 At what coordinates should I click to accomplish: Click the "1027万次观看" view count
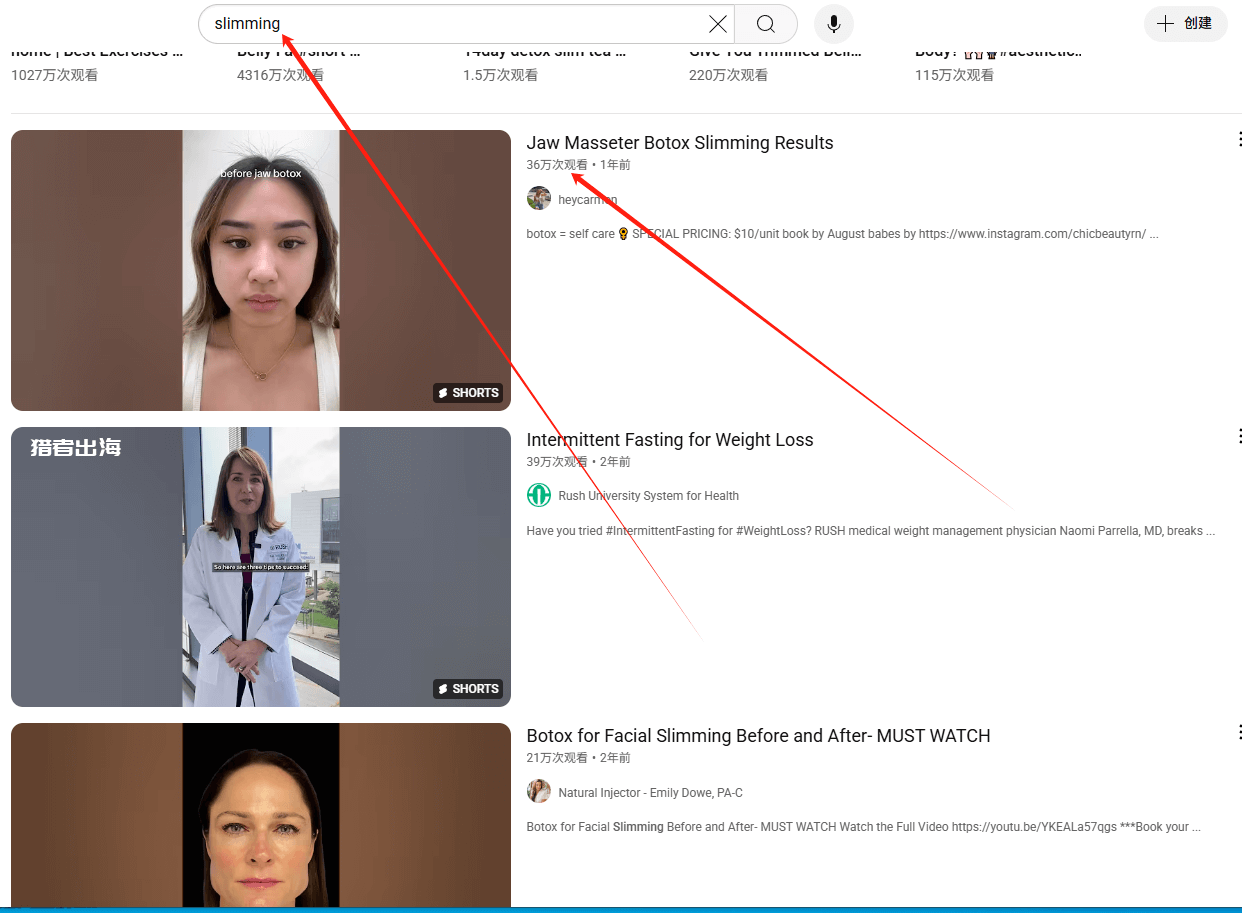click(x=55, y=75)
